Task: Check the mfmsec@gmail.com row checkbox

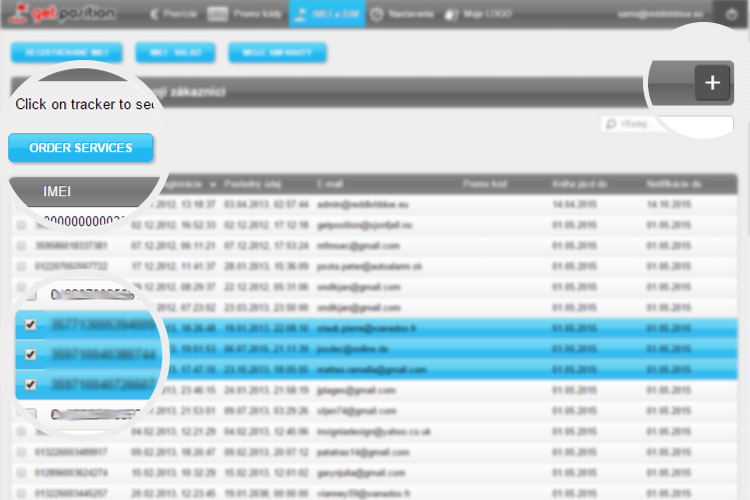Action: [21, 245]
